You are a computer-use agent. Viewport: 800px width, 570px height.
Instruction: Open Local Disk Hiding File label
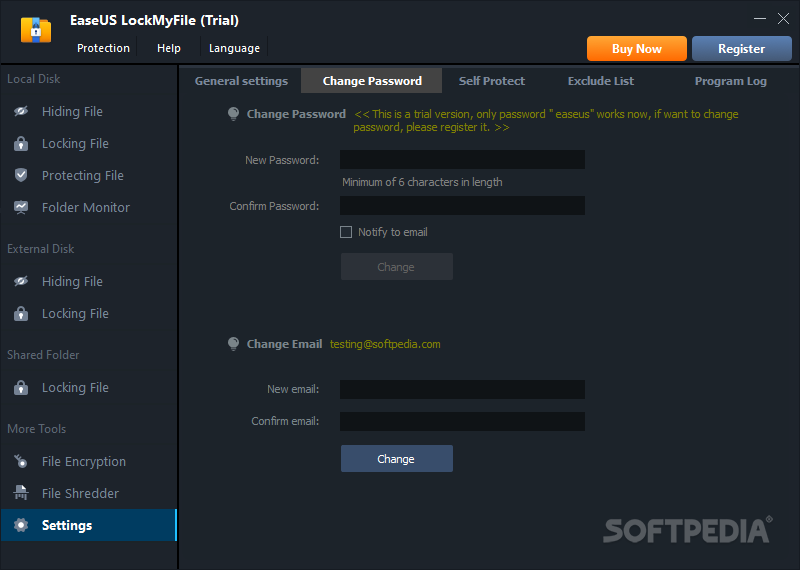pyautogui.click(x=72, y=111)
